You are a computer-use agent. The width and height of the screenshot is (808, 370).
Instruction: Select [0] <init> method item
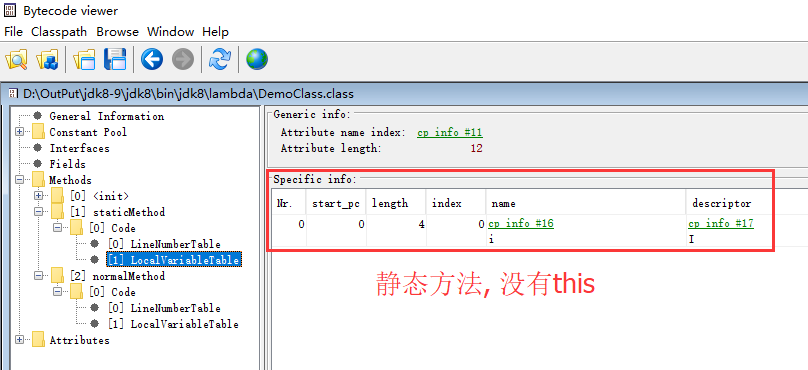(99, 196)
